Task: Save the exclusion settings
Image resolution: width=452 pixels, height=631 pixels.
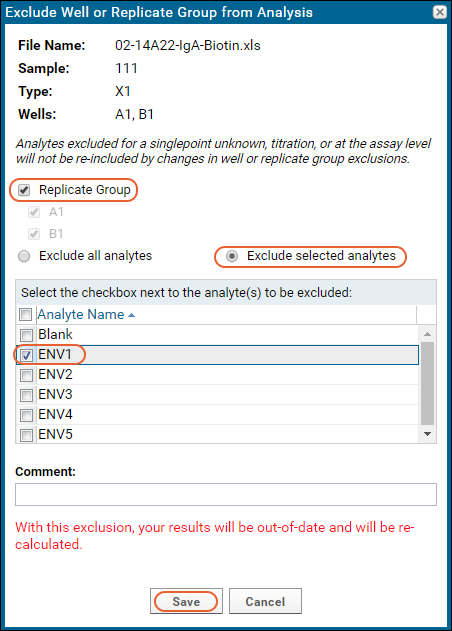Action: pos(186,601)
